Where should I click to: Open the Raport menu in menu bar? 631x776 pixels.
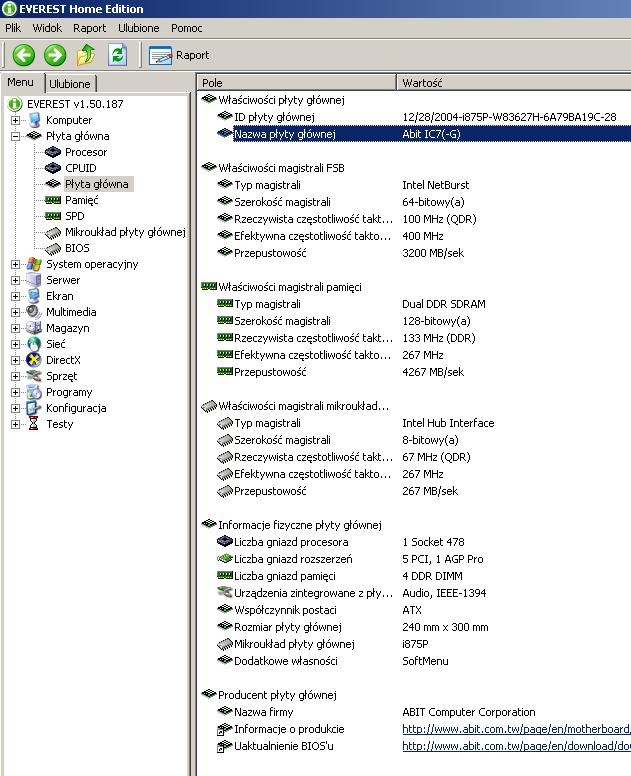click(90, 28)
